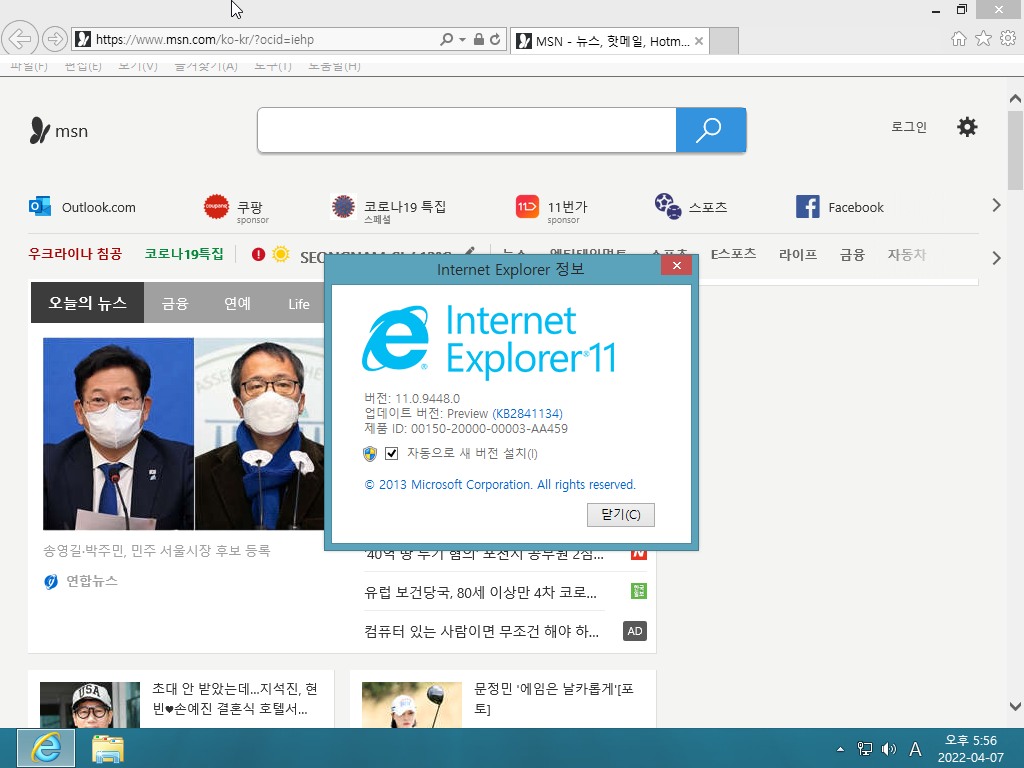
Task: Click the IME input mode A indicator
Action: coord(916,749)
